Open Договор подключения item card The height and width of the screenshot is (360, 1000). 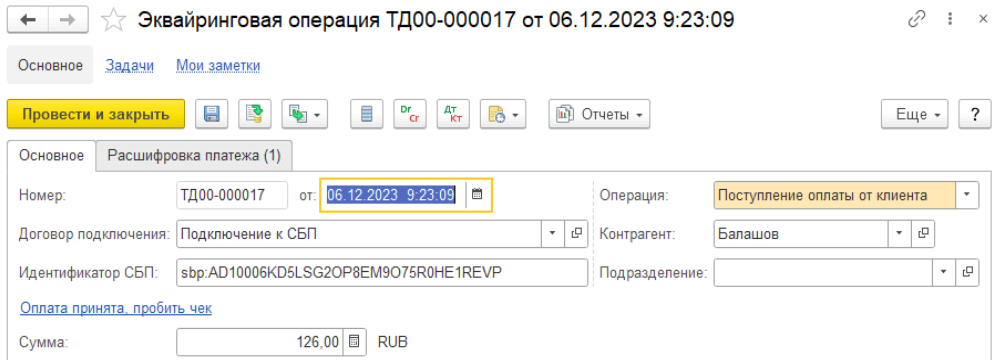[x=576, y=234]
